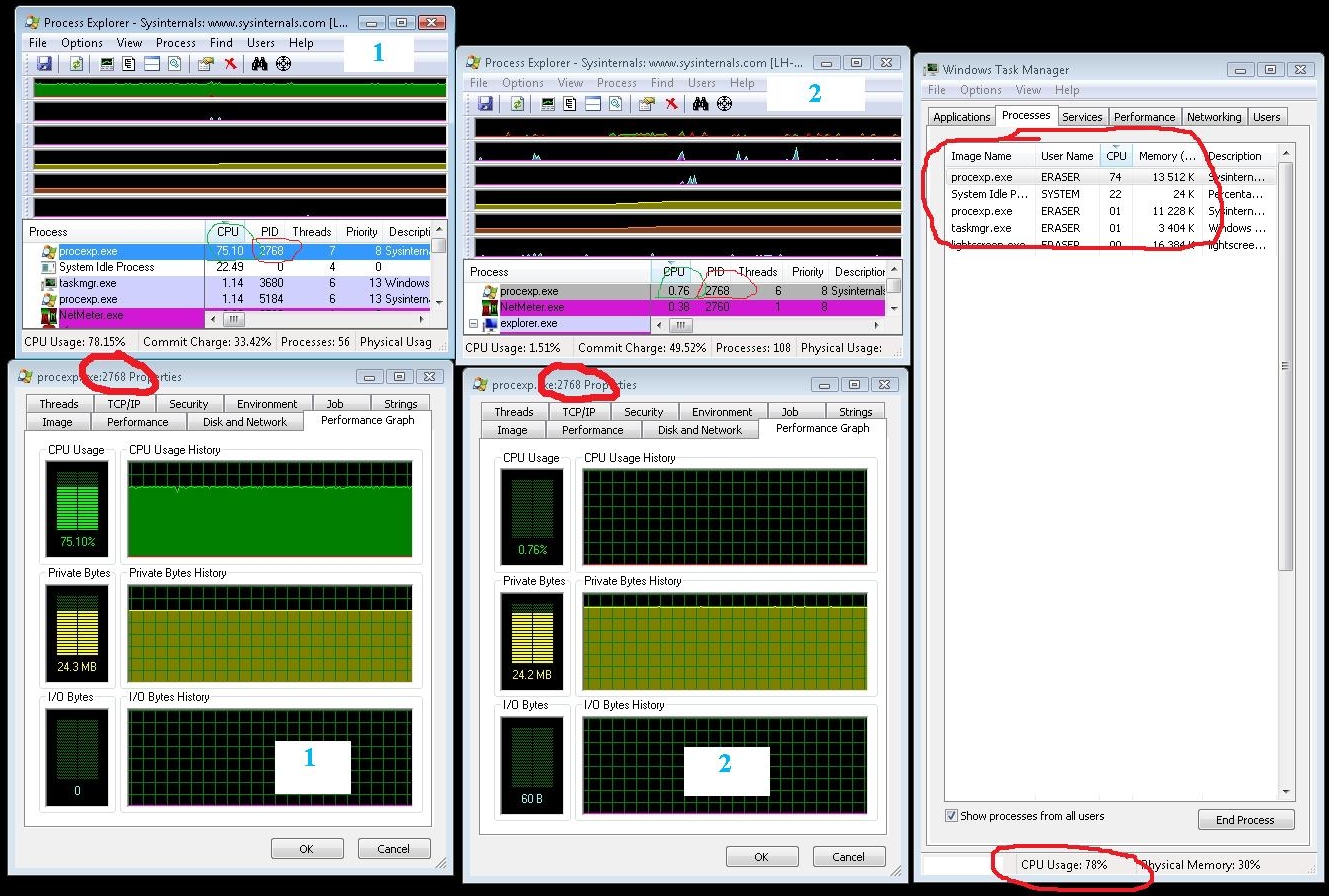Open Users menu in Process Explorer window 2

(701, 83)
